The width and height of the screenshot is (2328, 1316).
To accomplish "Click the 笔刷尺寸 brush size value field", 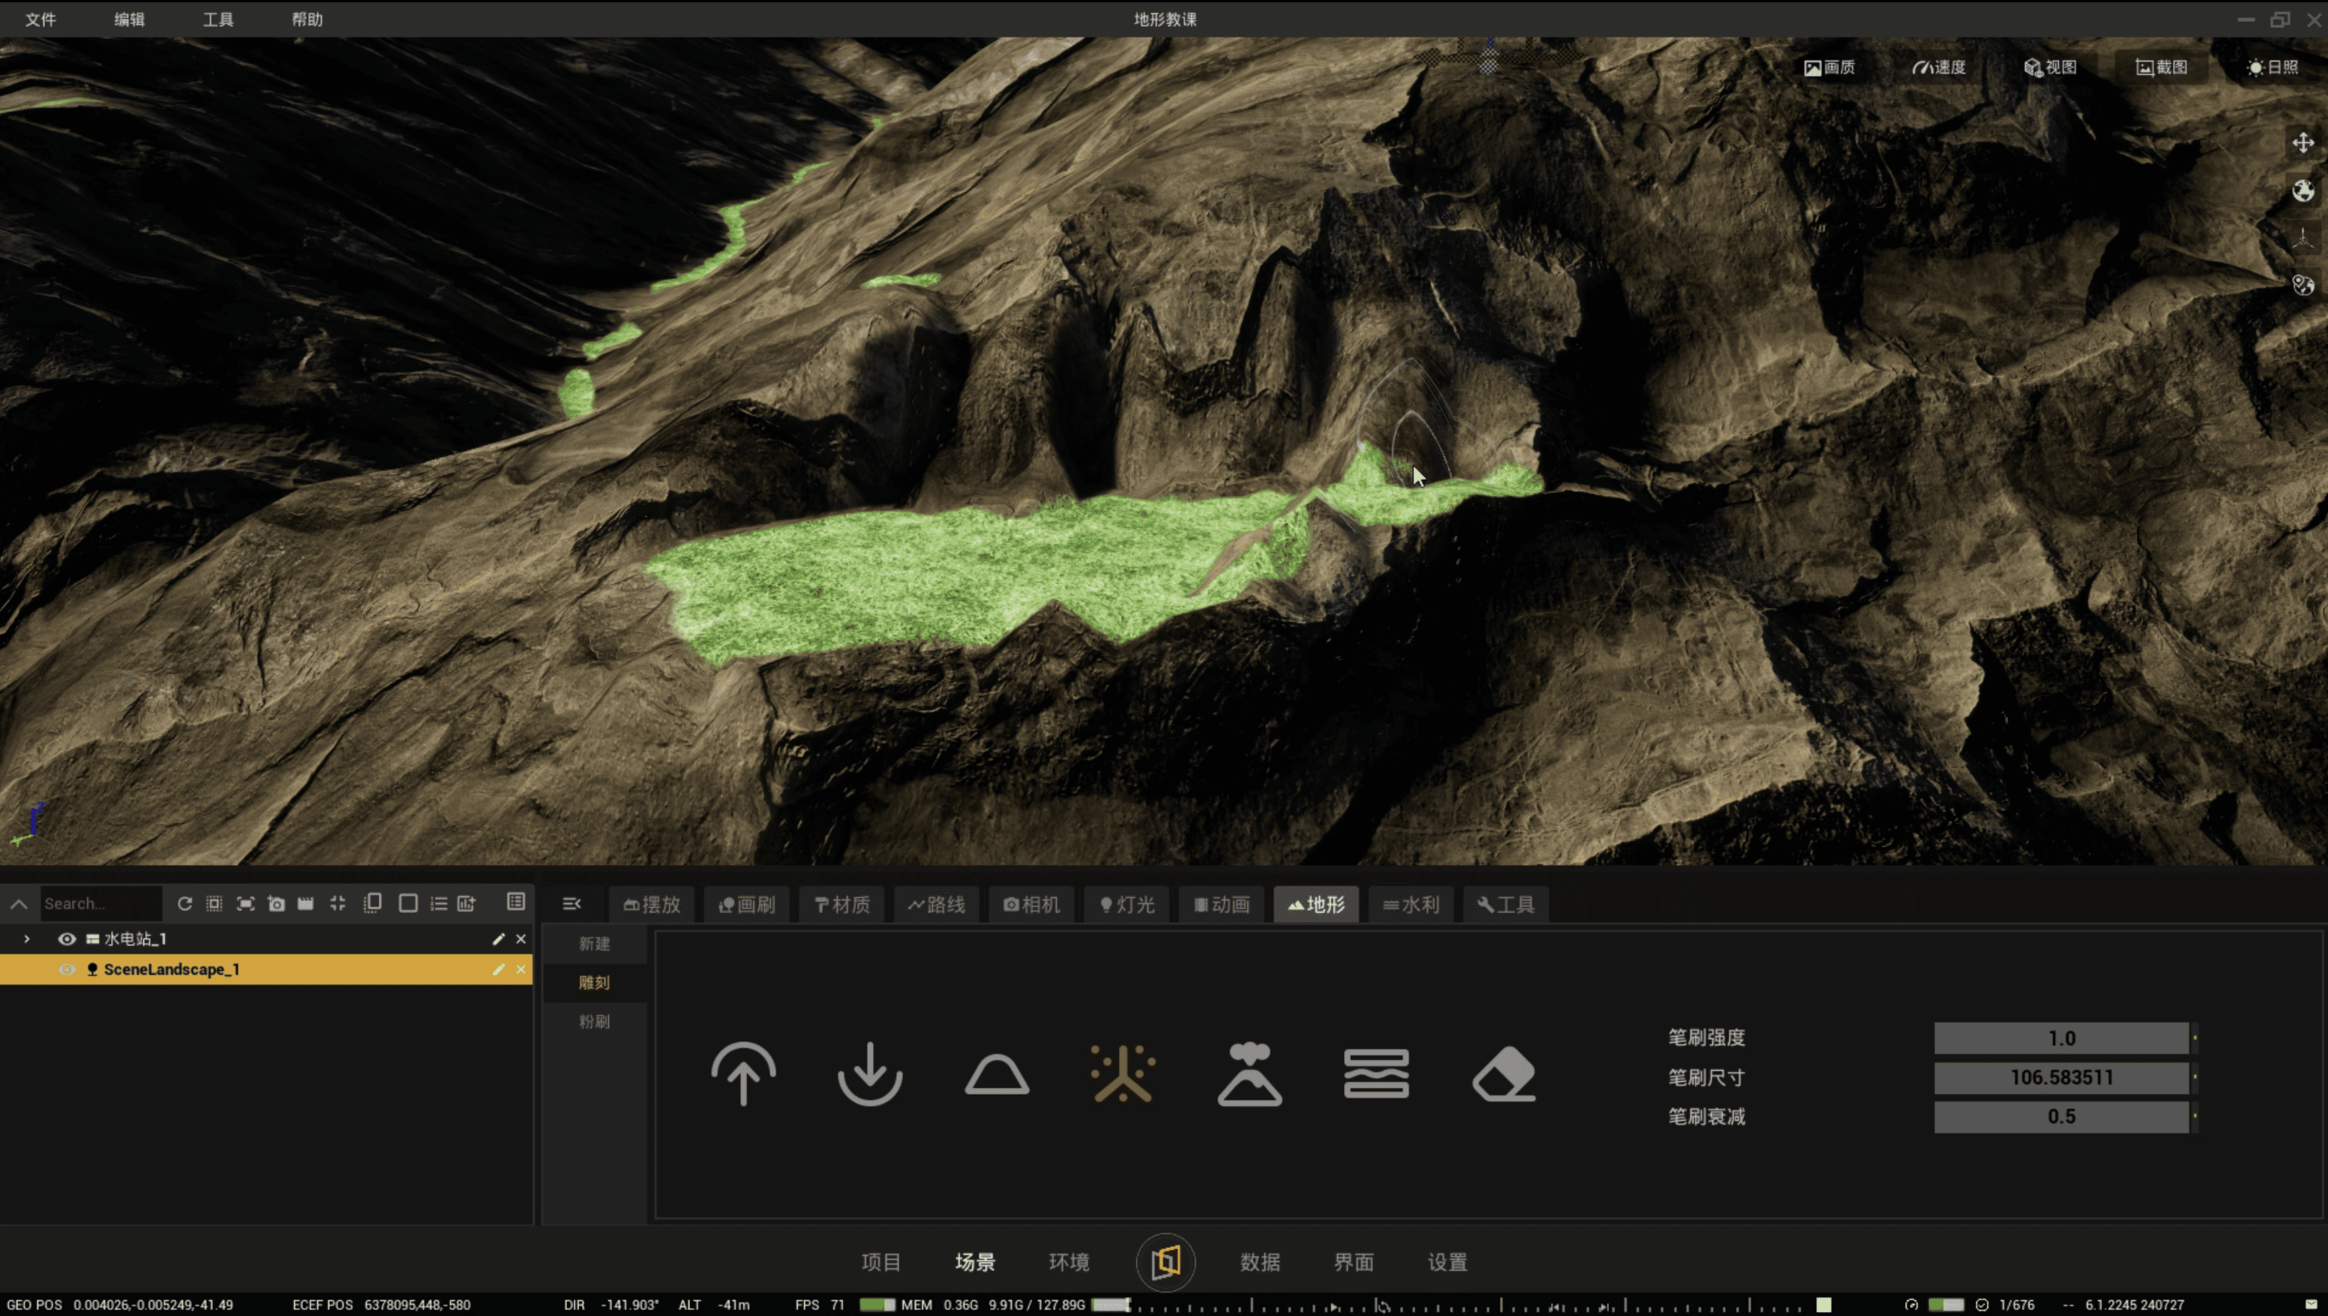I will coord(2060,1077).
